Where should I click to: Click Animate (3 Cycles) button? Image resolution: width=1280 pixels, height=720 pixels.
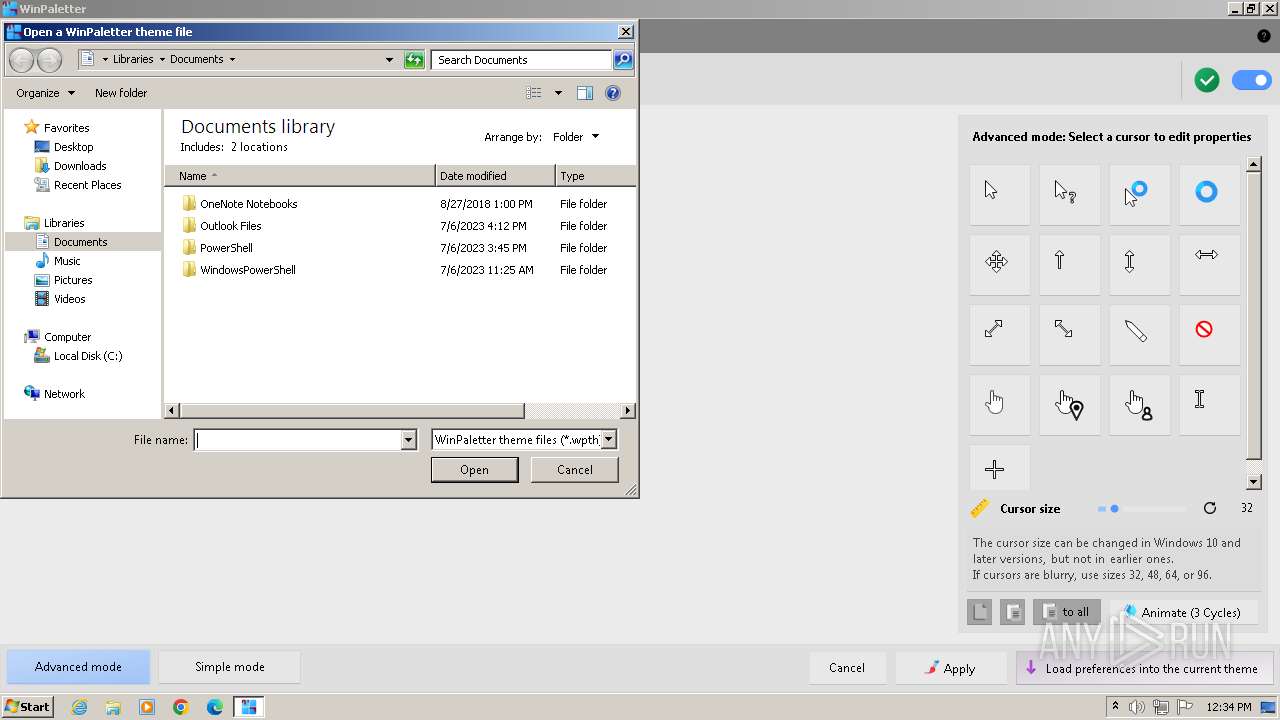(x=1183, y=612)
